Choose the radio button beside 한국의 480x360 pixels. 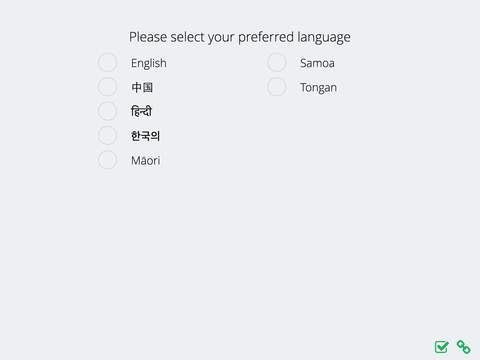pos(107,135)
